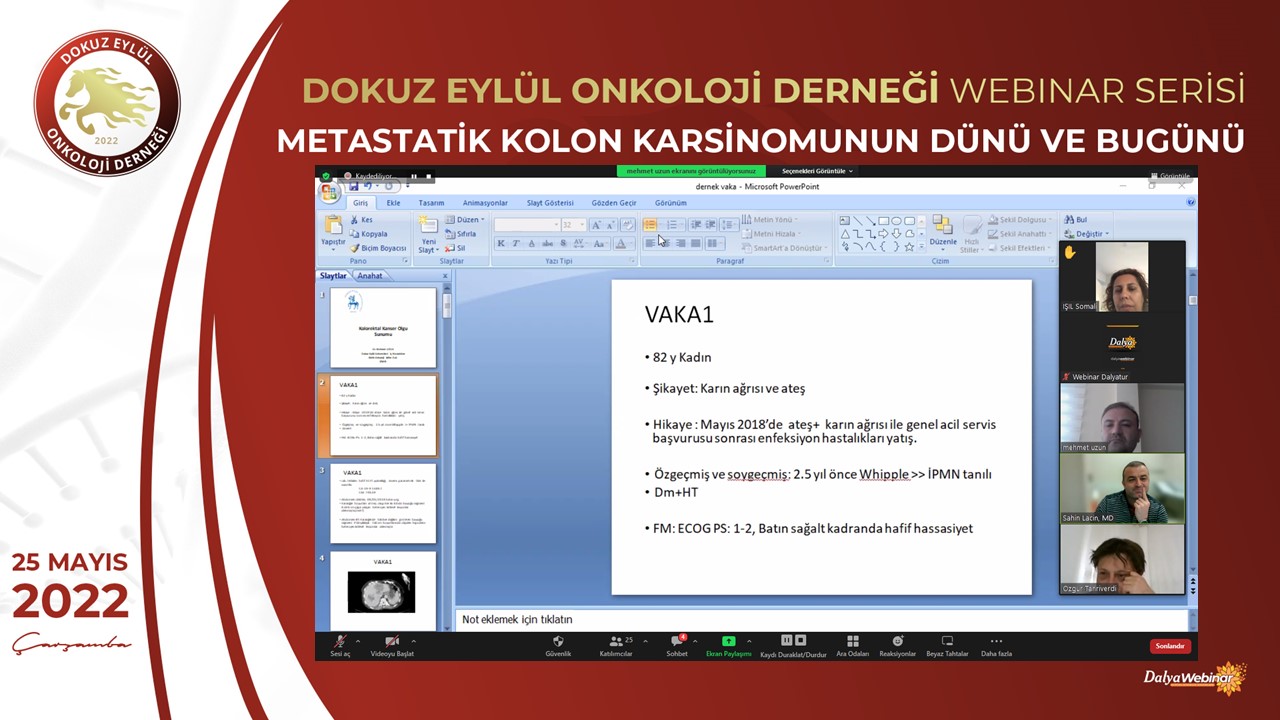Open Katılımcılar participants panel
Screen dimensions: 1280x720
[x=616, y=642]
